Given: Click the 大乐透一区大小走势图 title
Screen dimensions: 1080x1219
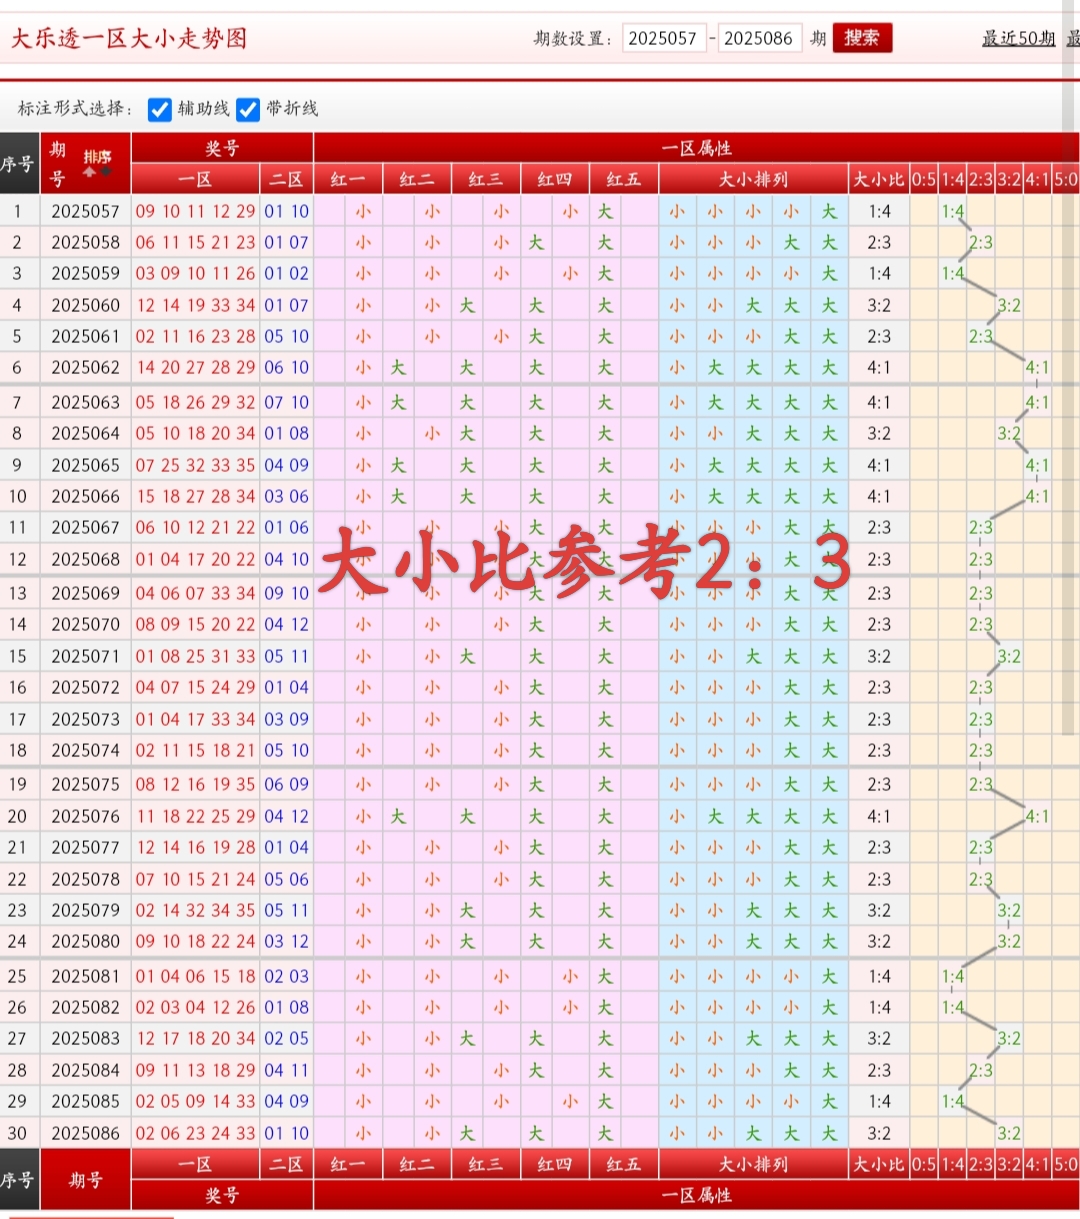Looking at the screenshot, I should point(128,40).
